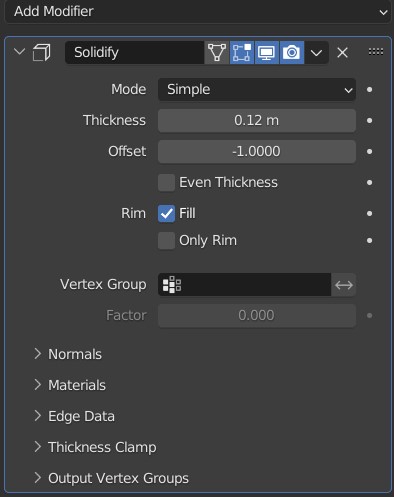Open the Add Modifier dropdown
Image resolution: width=394 pixels, height=497 pixels.
pos(197,11)
